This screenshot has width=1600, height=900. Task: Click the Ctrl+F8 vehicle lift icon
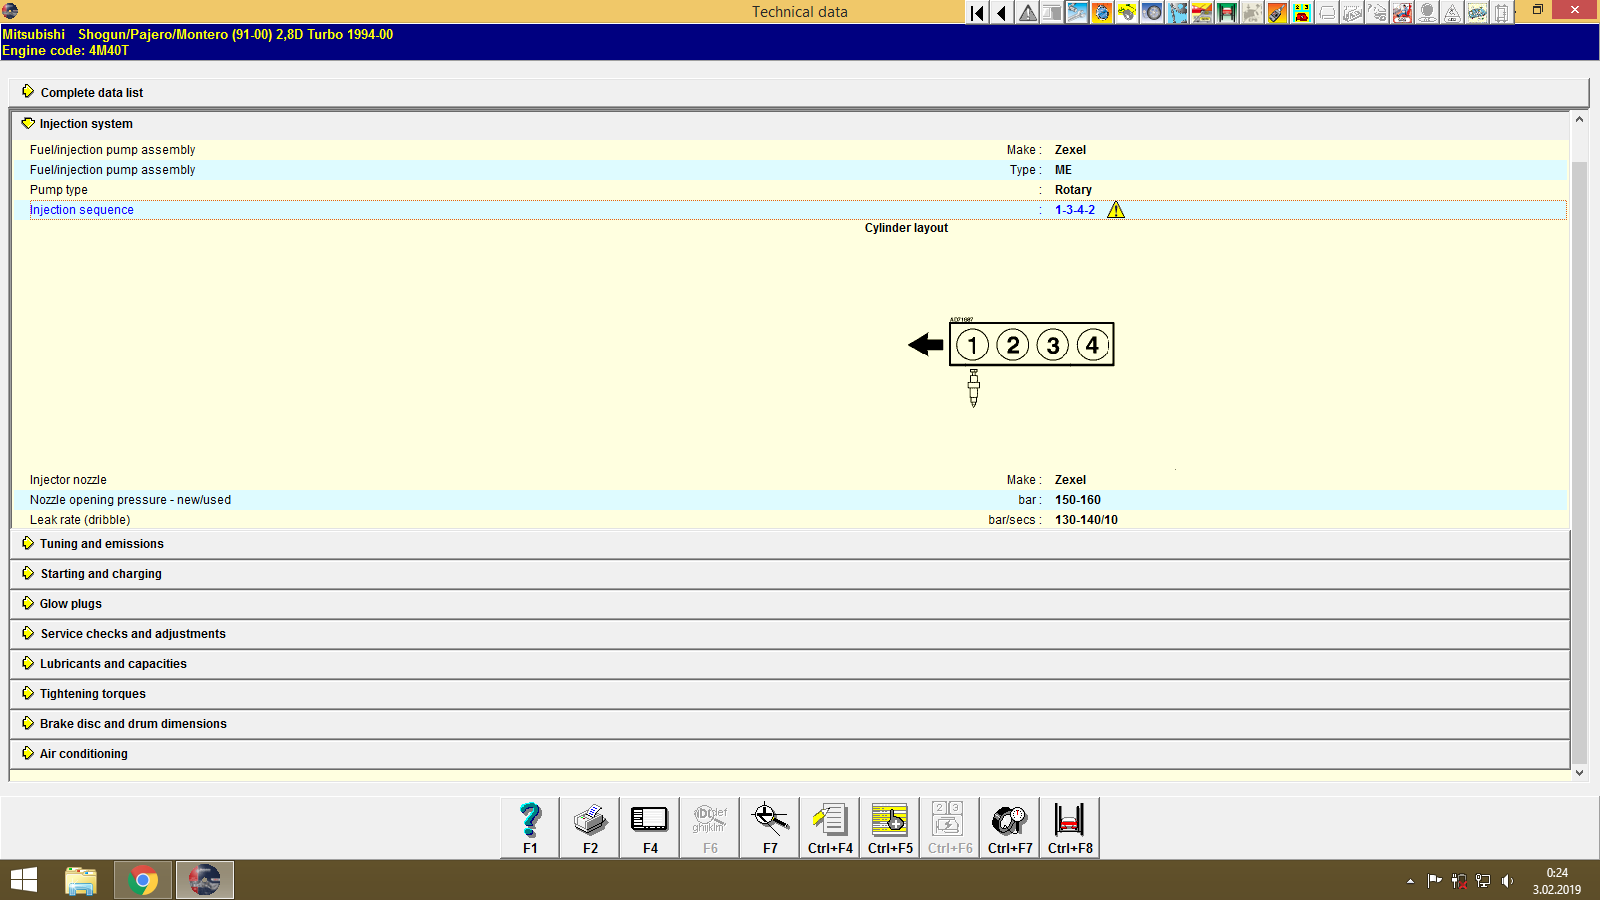tap(1069, 820)
